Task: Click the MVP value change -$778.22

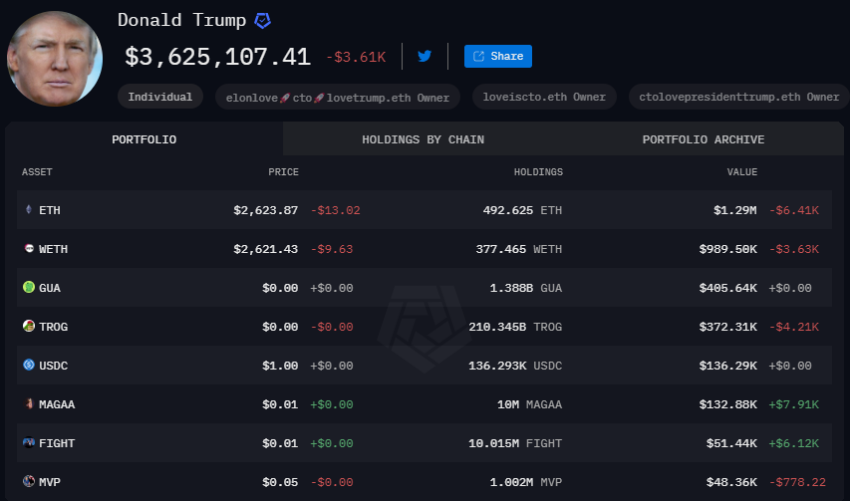Action: 797,482
